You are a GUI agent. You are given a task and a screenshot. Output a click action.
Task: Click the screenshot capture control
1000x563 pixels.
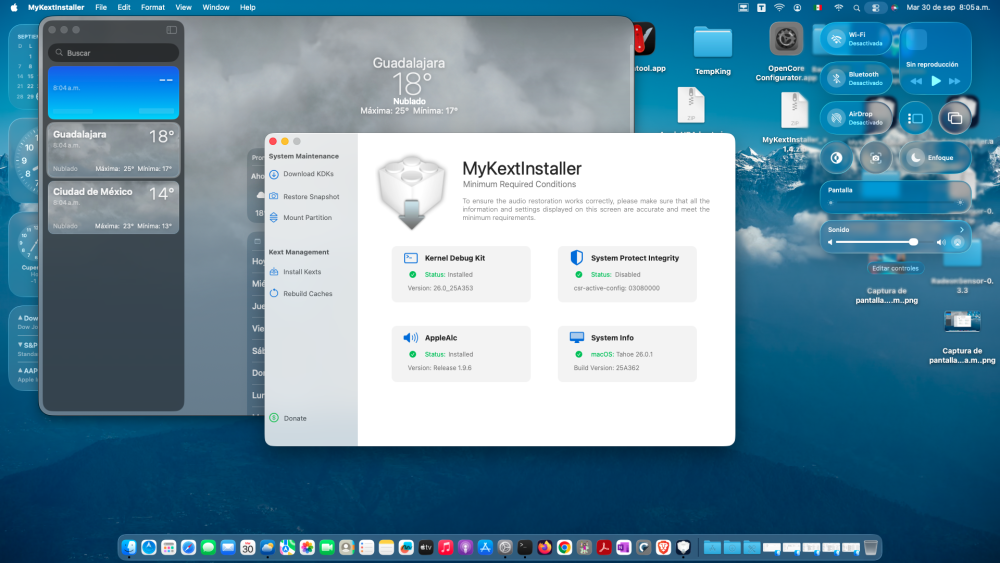coord(876,157)
